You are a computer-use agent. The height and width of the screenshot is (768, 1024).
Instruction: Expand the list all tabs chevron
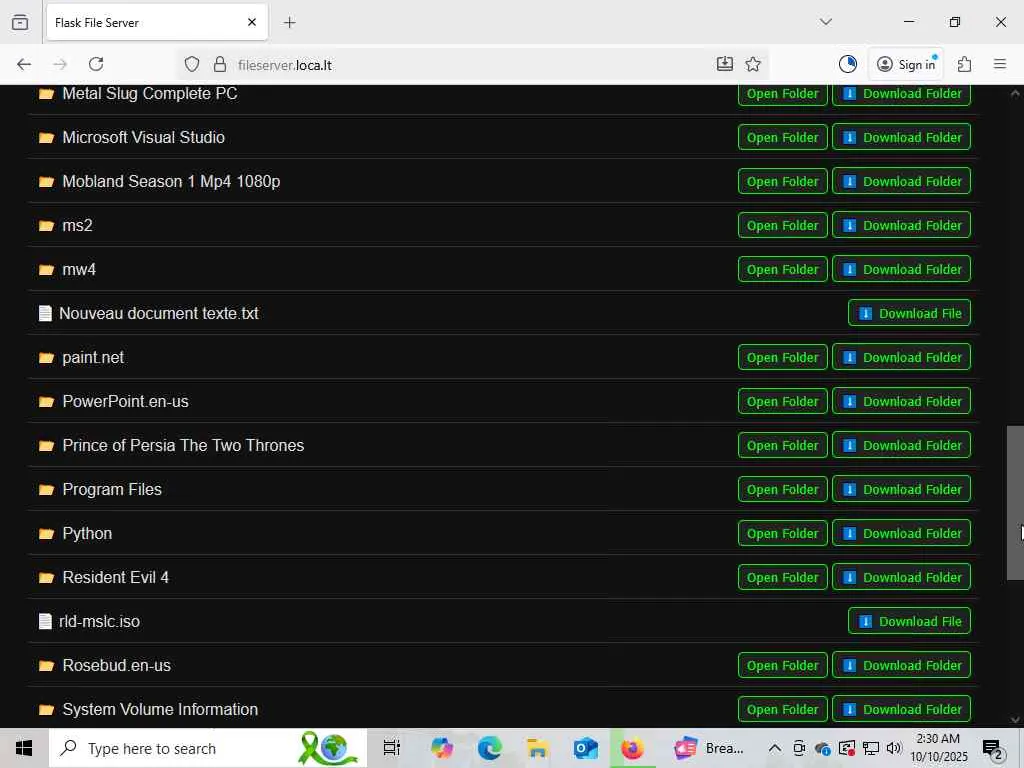(826, 22)
